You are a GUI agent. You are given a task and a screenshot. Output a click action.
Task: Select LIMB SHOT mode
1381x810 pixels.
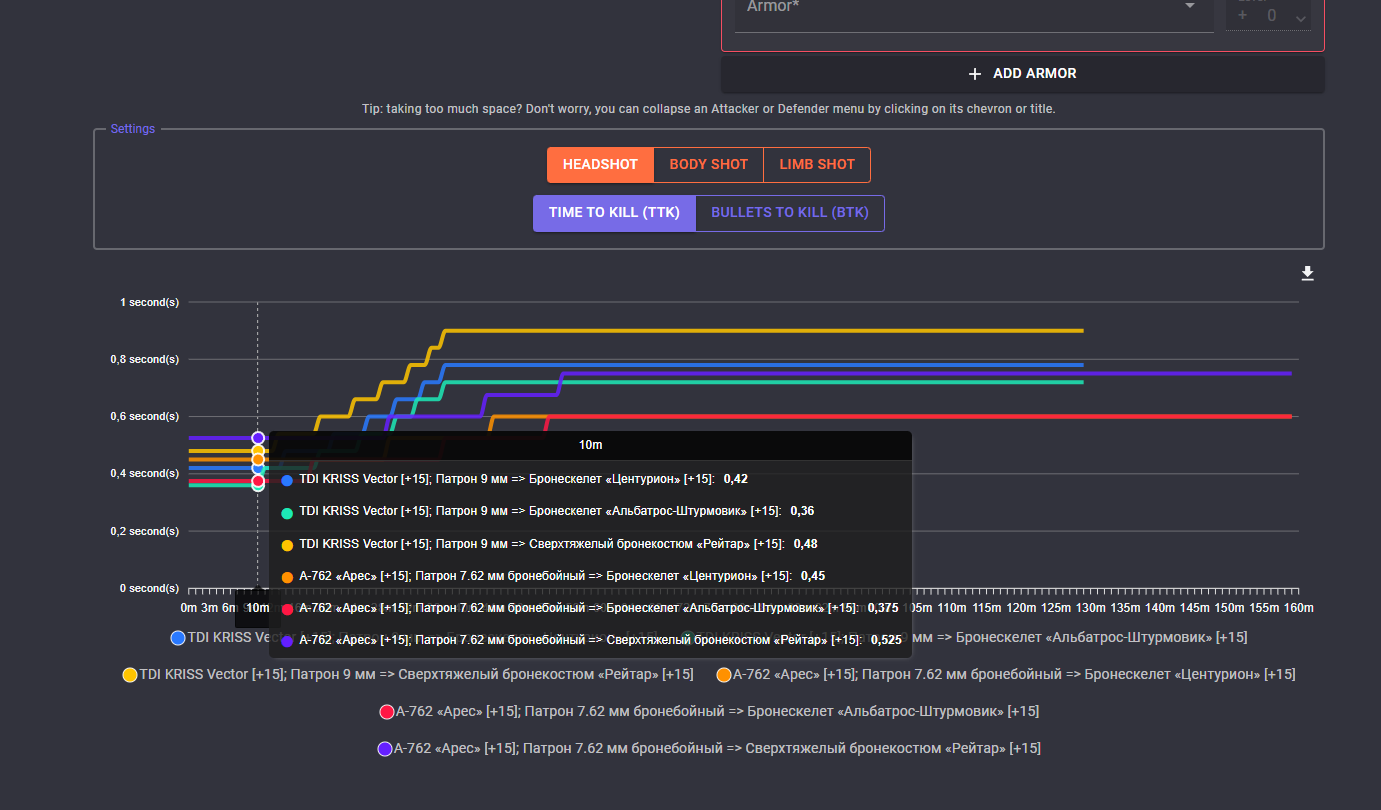pos(817,165)
